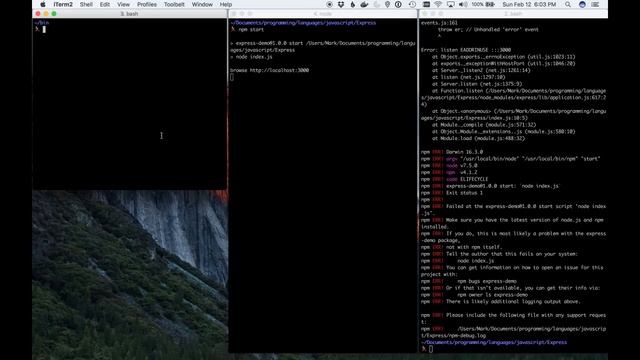
Task: Open the Toolbelt menu
Action: point(174,4)
